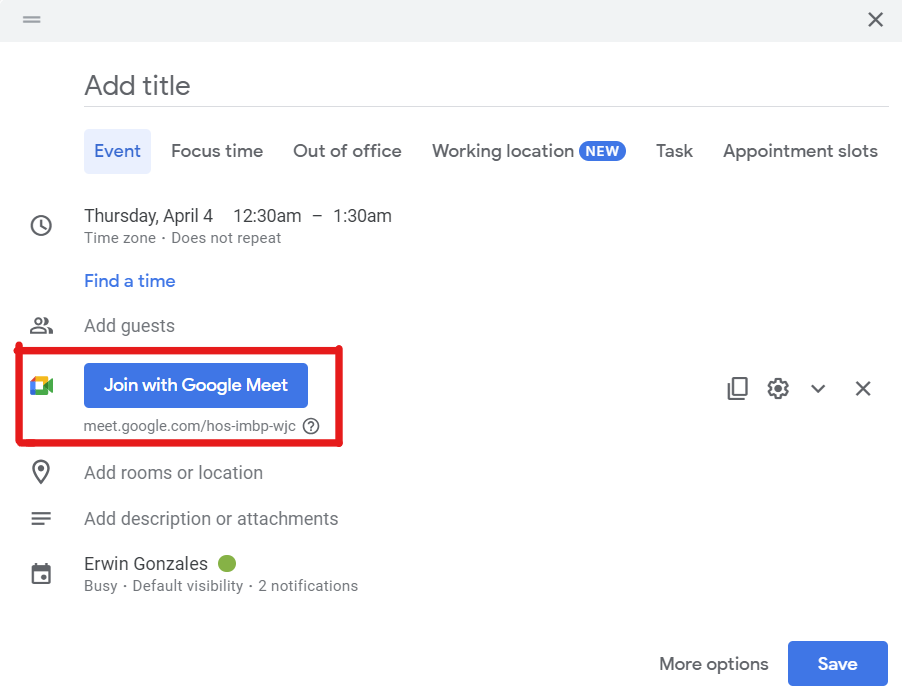Change the Thursday, April 4 date

pyautogui.click(x=148, y=216)
